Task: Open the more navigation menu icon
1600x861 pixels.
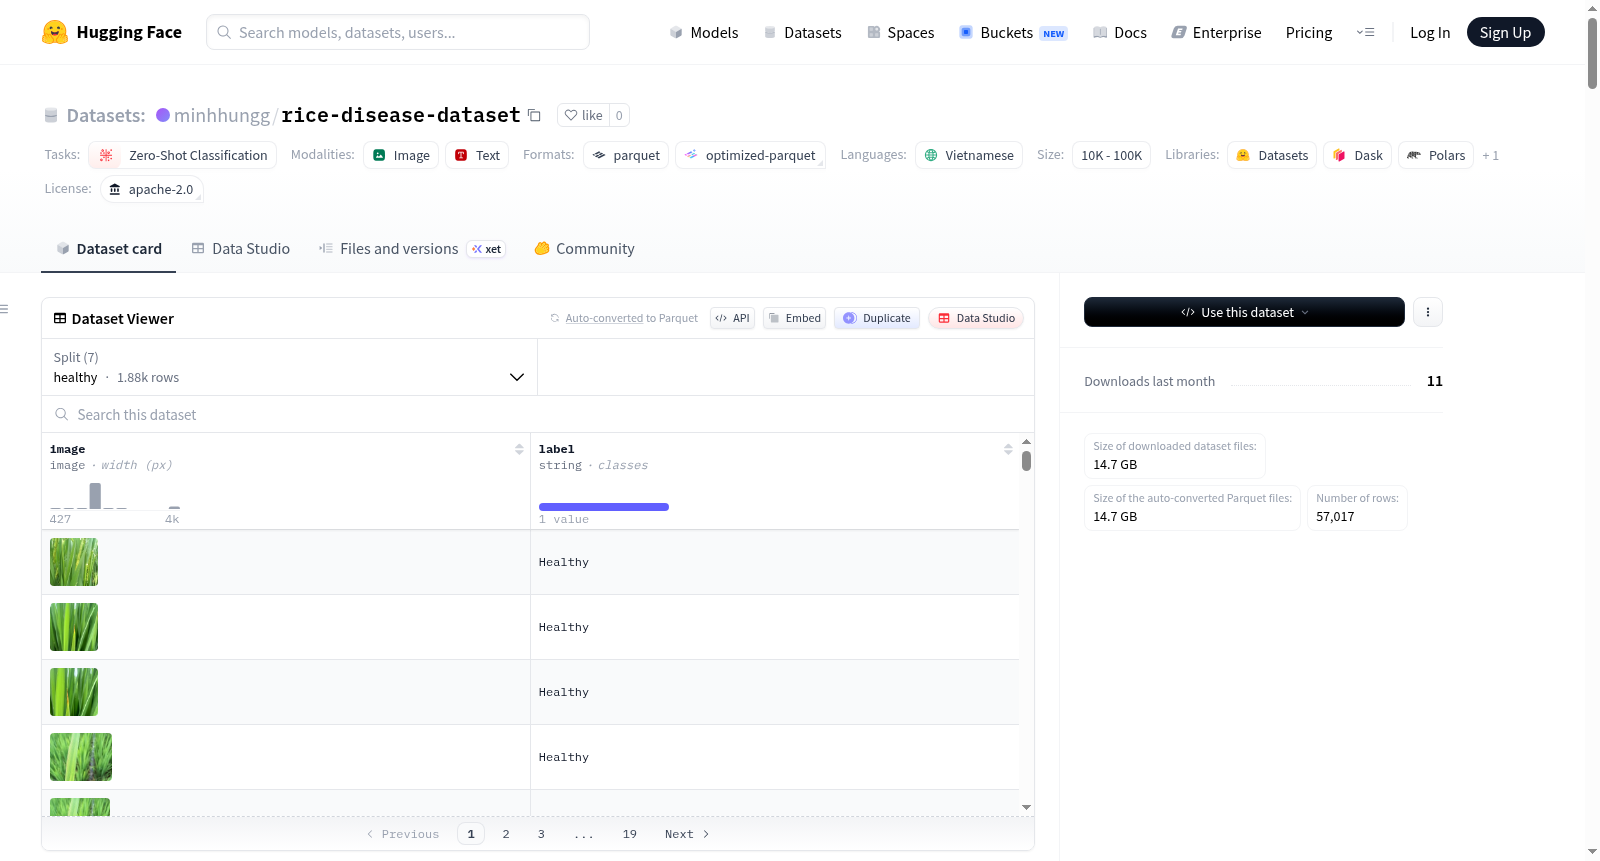Action: (1365, 32)
